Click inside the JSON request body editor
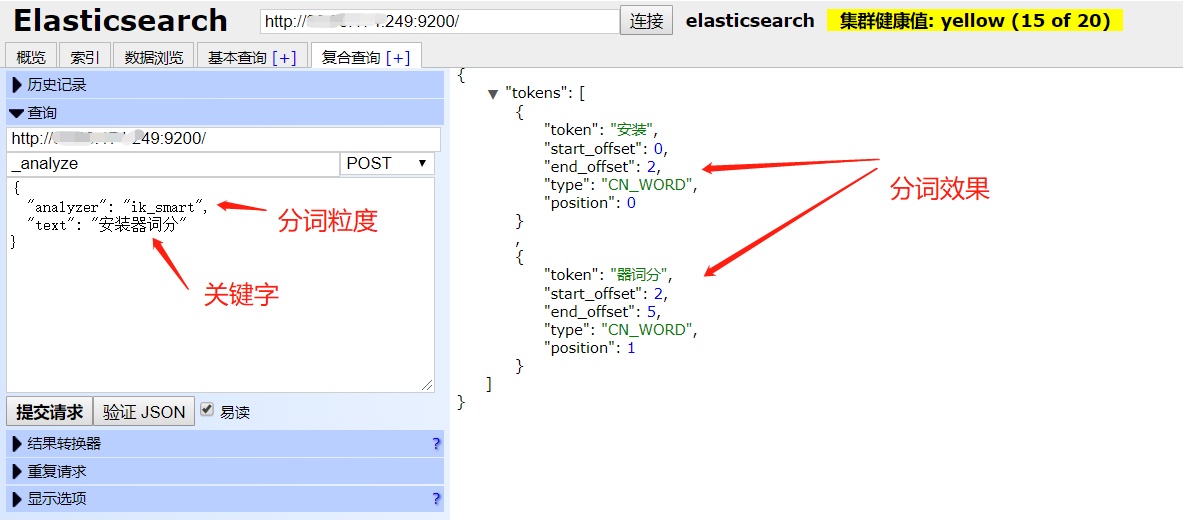This screenshot has width=1183, height=522. click(220, 285)
